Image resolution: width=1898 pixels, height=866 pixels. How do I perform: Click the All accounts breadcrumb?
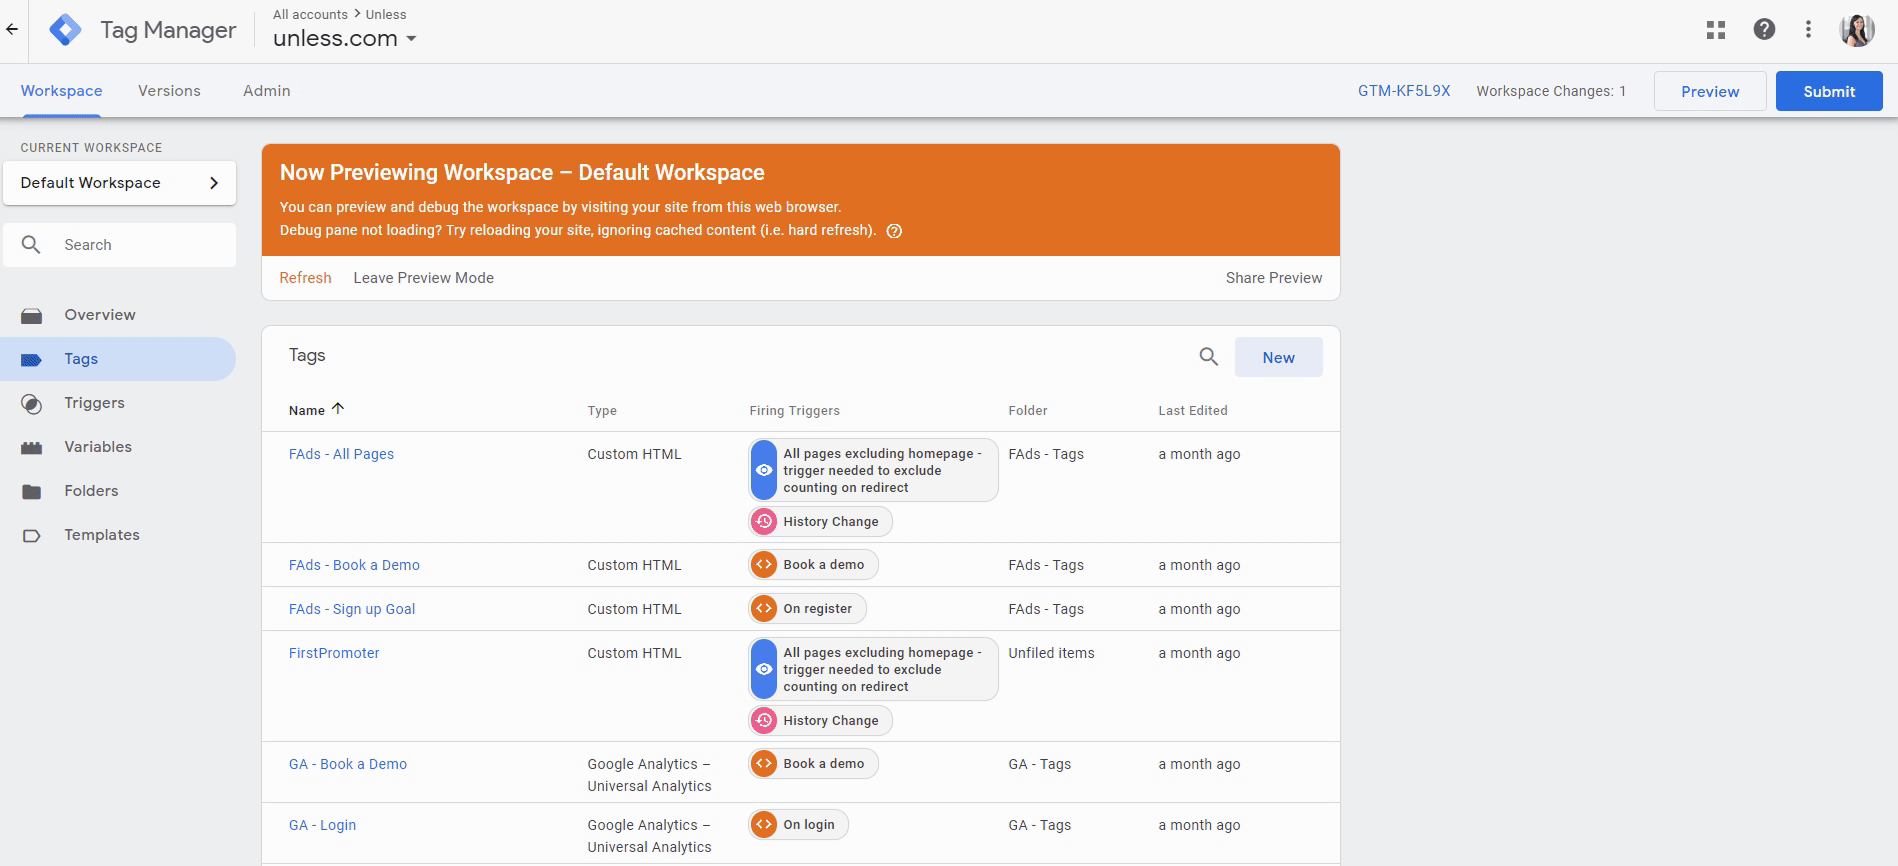tap(311, 15)
